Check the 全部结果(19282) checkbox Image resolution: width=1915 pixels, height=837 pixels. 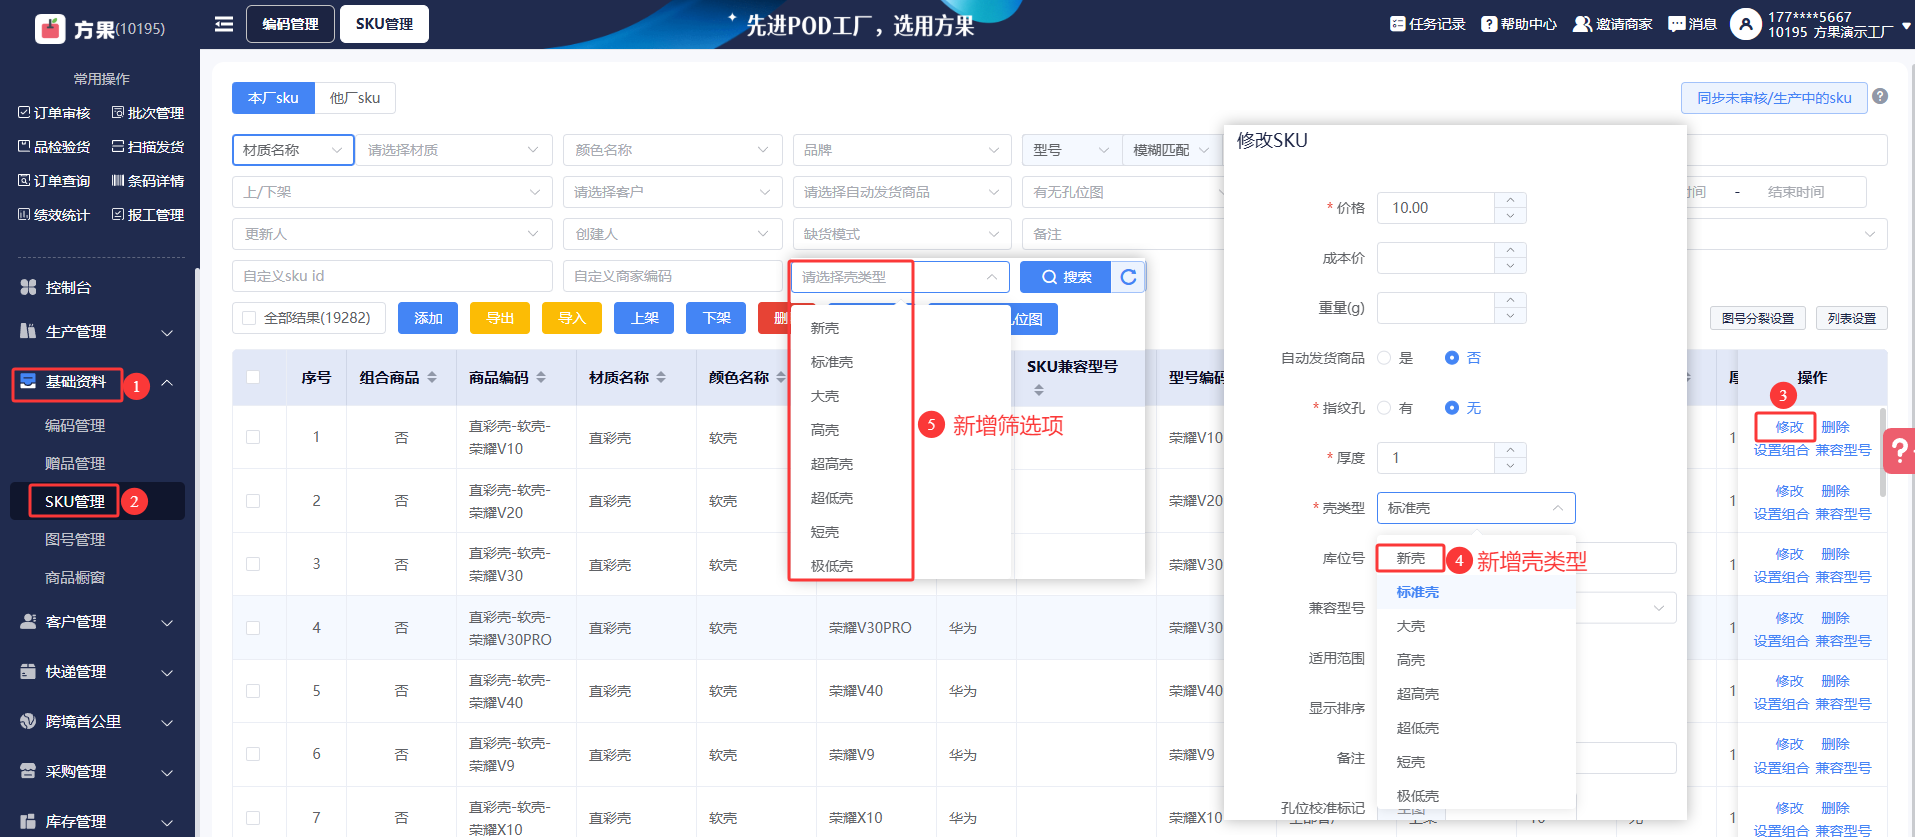click(250, 318)
